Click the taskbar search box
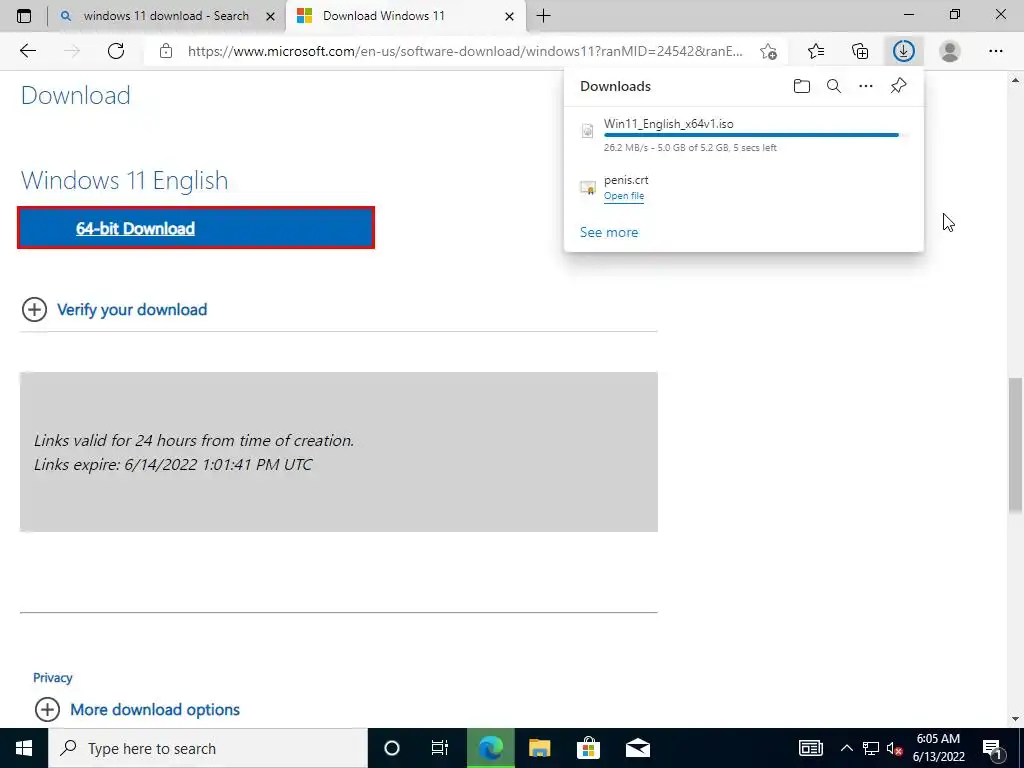1024x768 pixels. pyautogui.click(x=208, y=748)
